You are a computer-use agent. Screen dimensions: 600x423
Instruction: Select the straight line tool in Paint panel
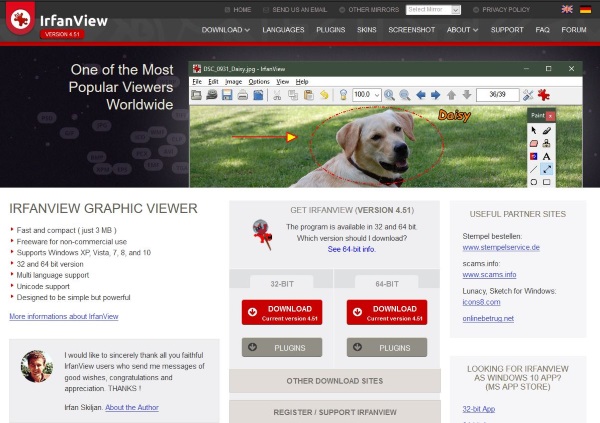coord(534,169)
